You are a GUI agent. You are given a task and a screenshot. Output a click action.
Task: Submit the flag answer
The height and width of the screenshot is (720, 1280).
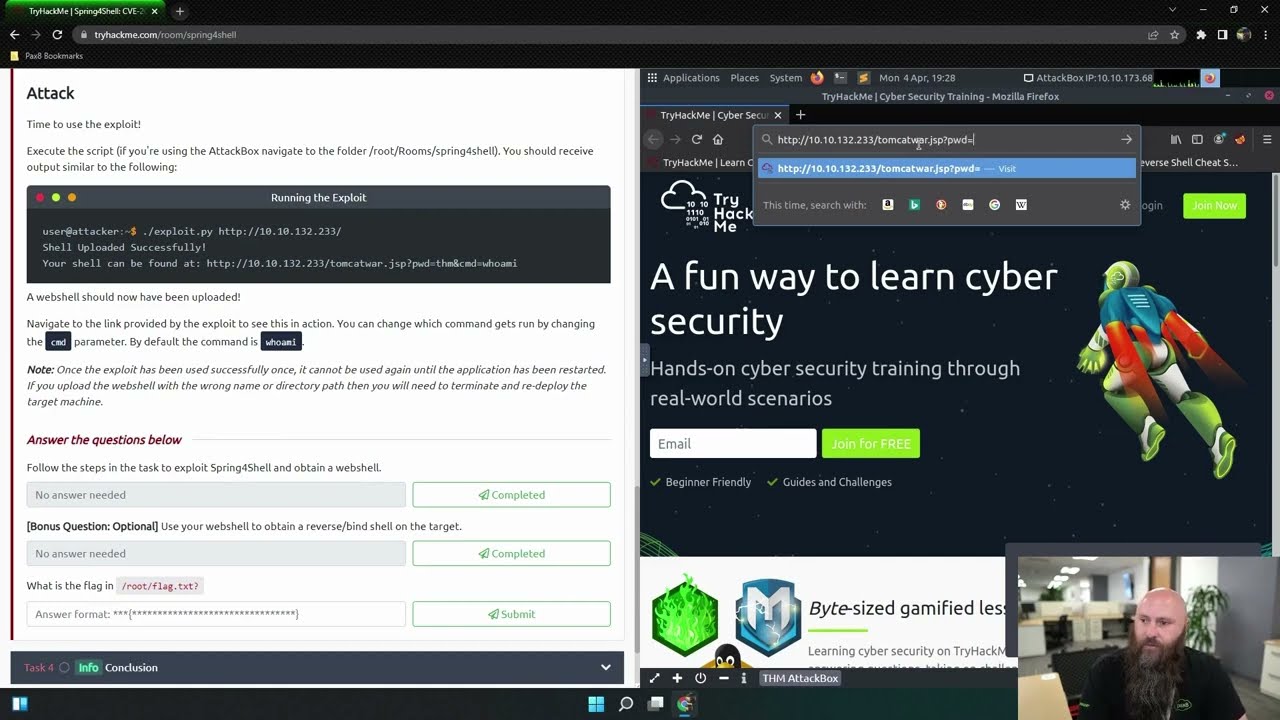pos(511,614)
